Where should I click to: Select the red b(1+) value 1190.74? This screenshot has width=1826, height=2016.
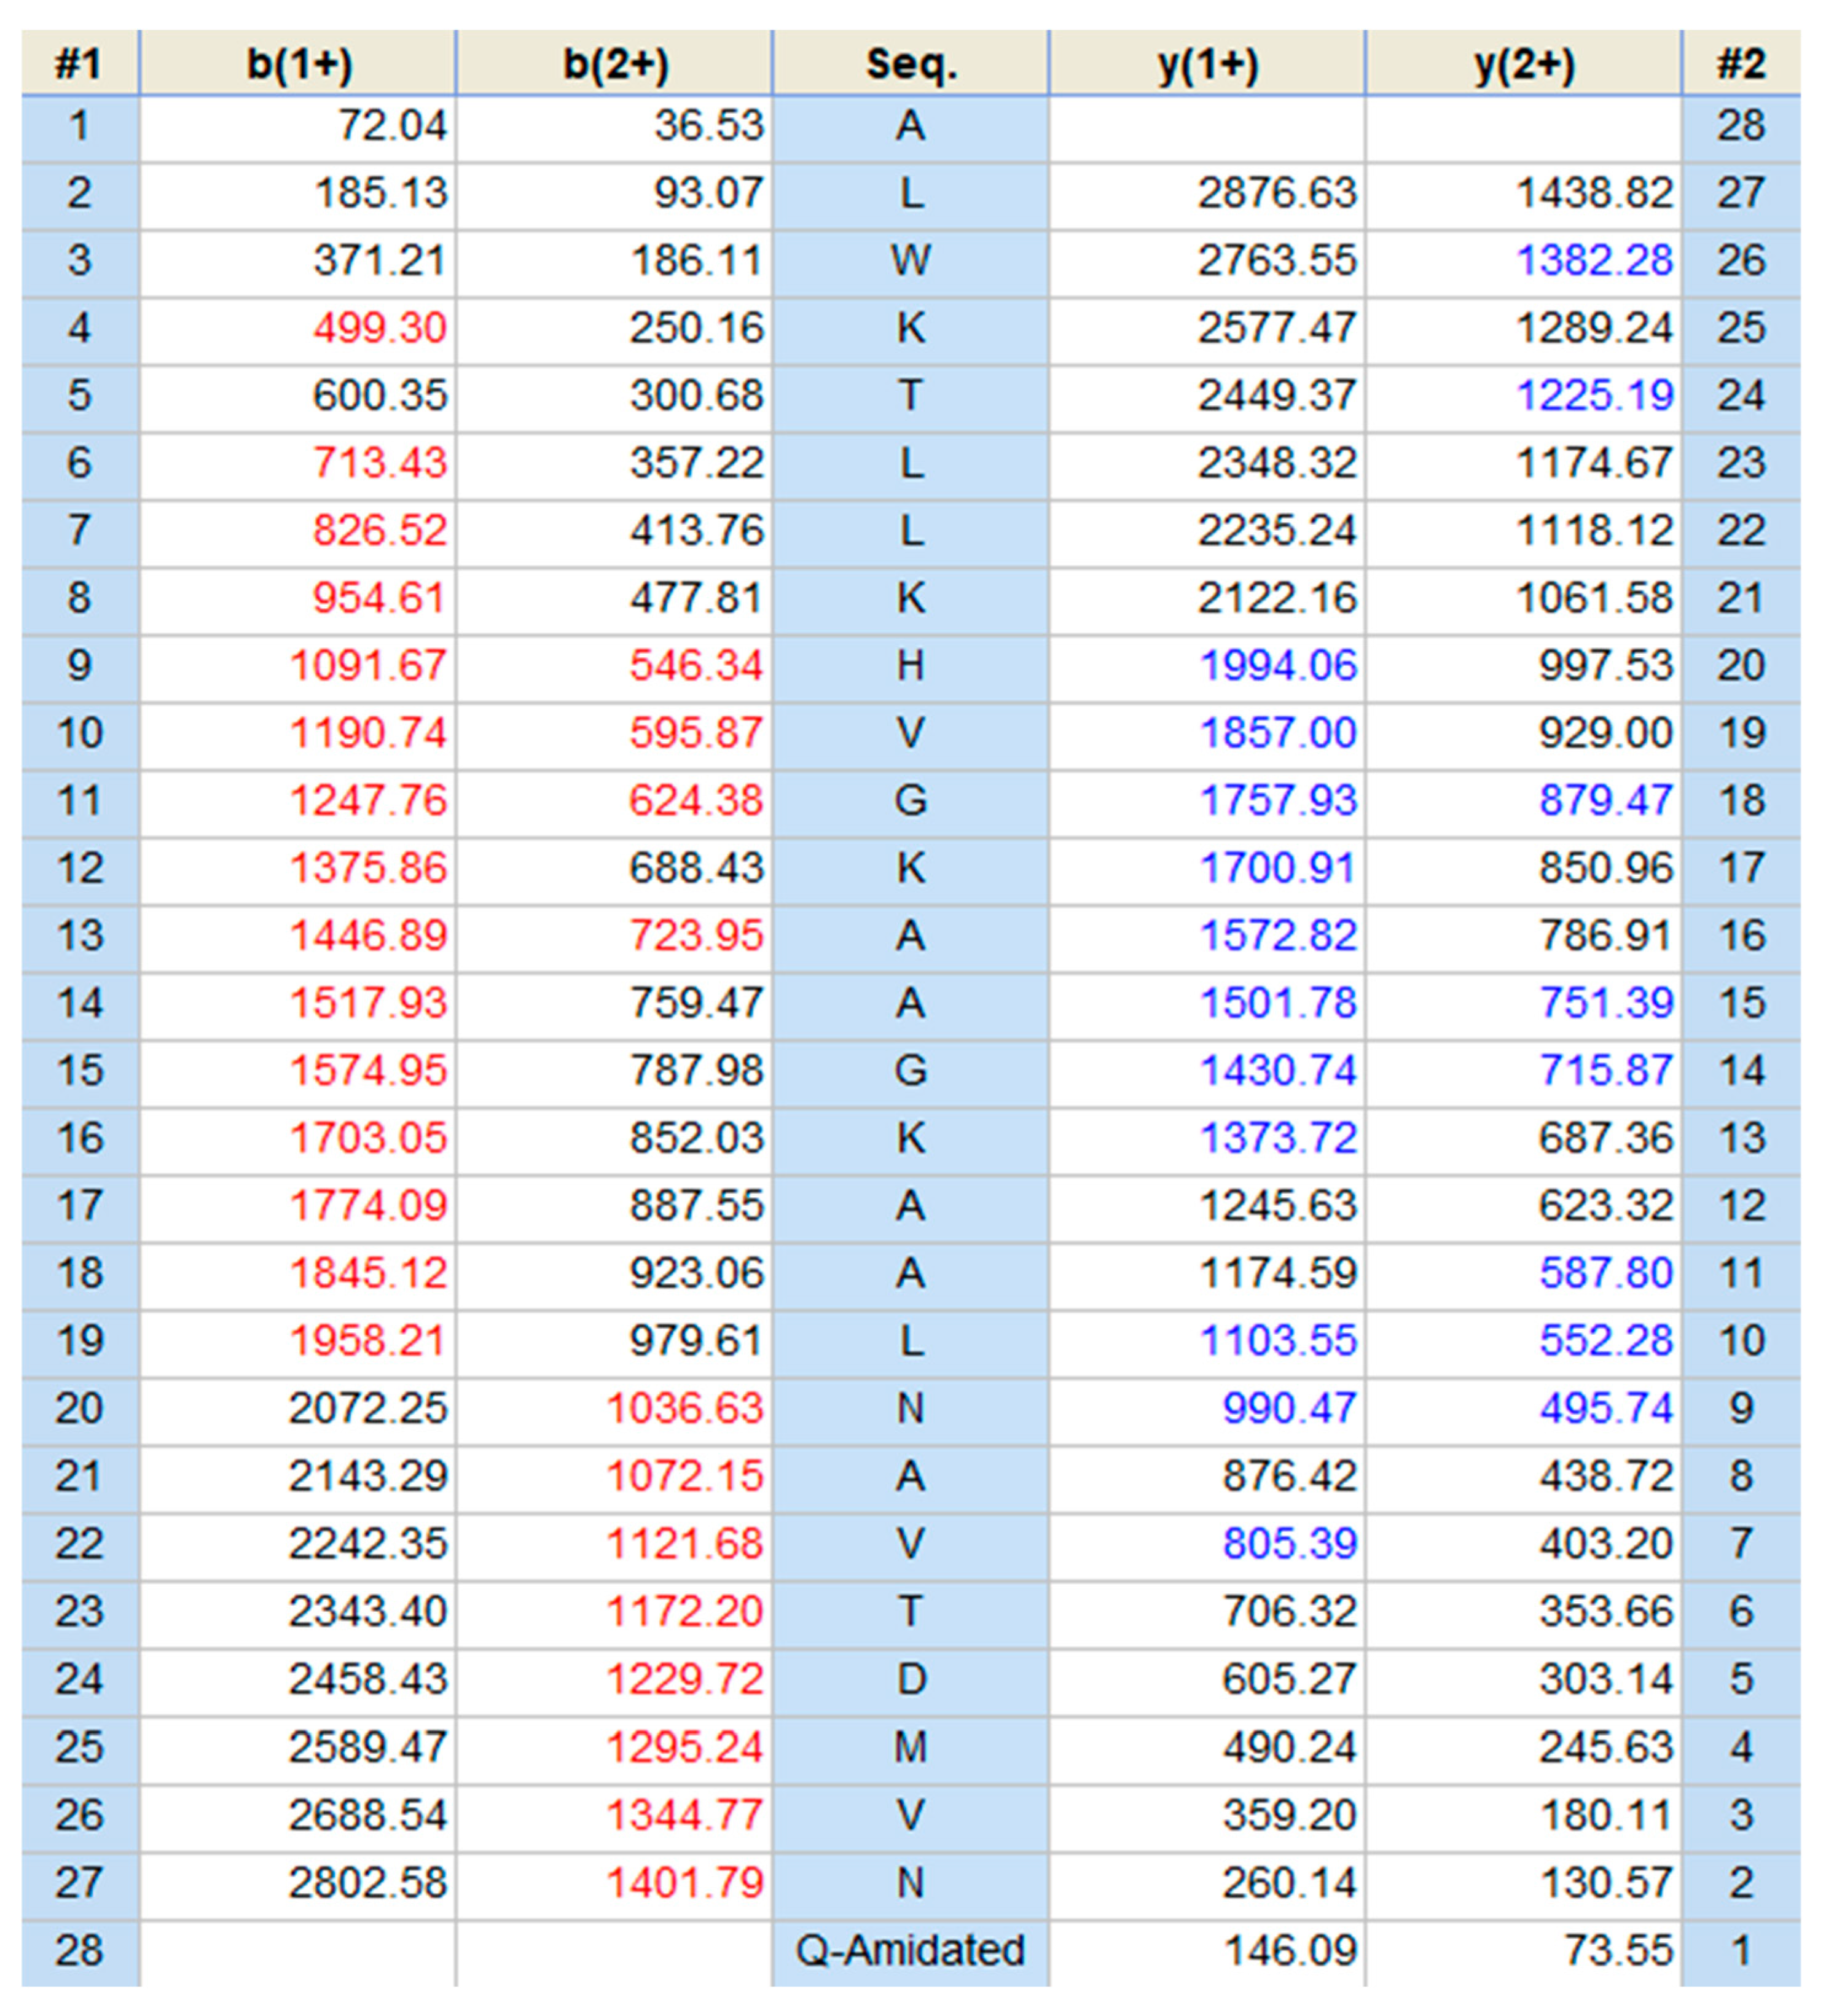coord(367,733)
